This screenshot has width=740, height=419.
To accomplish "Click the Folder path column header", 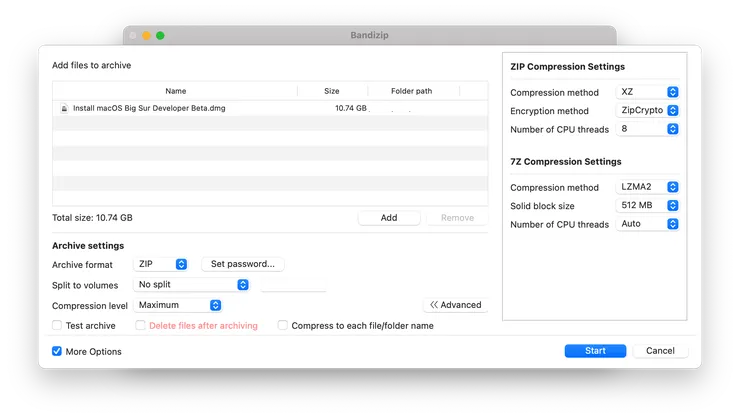I will pos(412,91).
